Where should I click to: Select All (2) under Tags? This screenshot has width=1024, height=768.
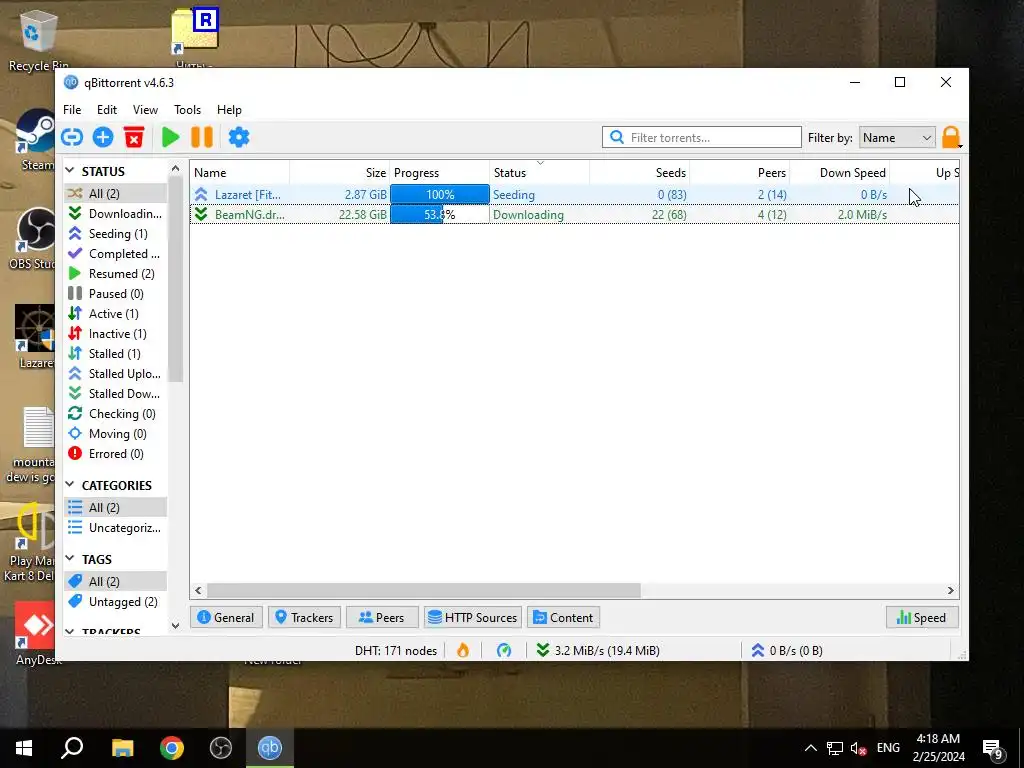click(115, 581)
